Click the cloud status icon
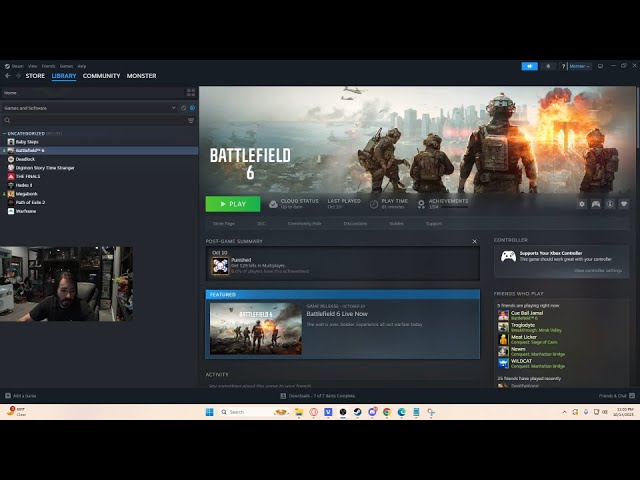The width and height of the screenshot is (640, 480). tap(273, 204)
